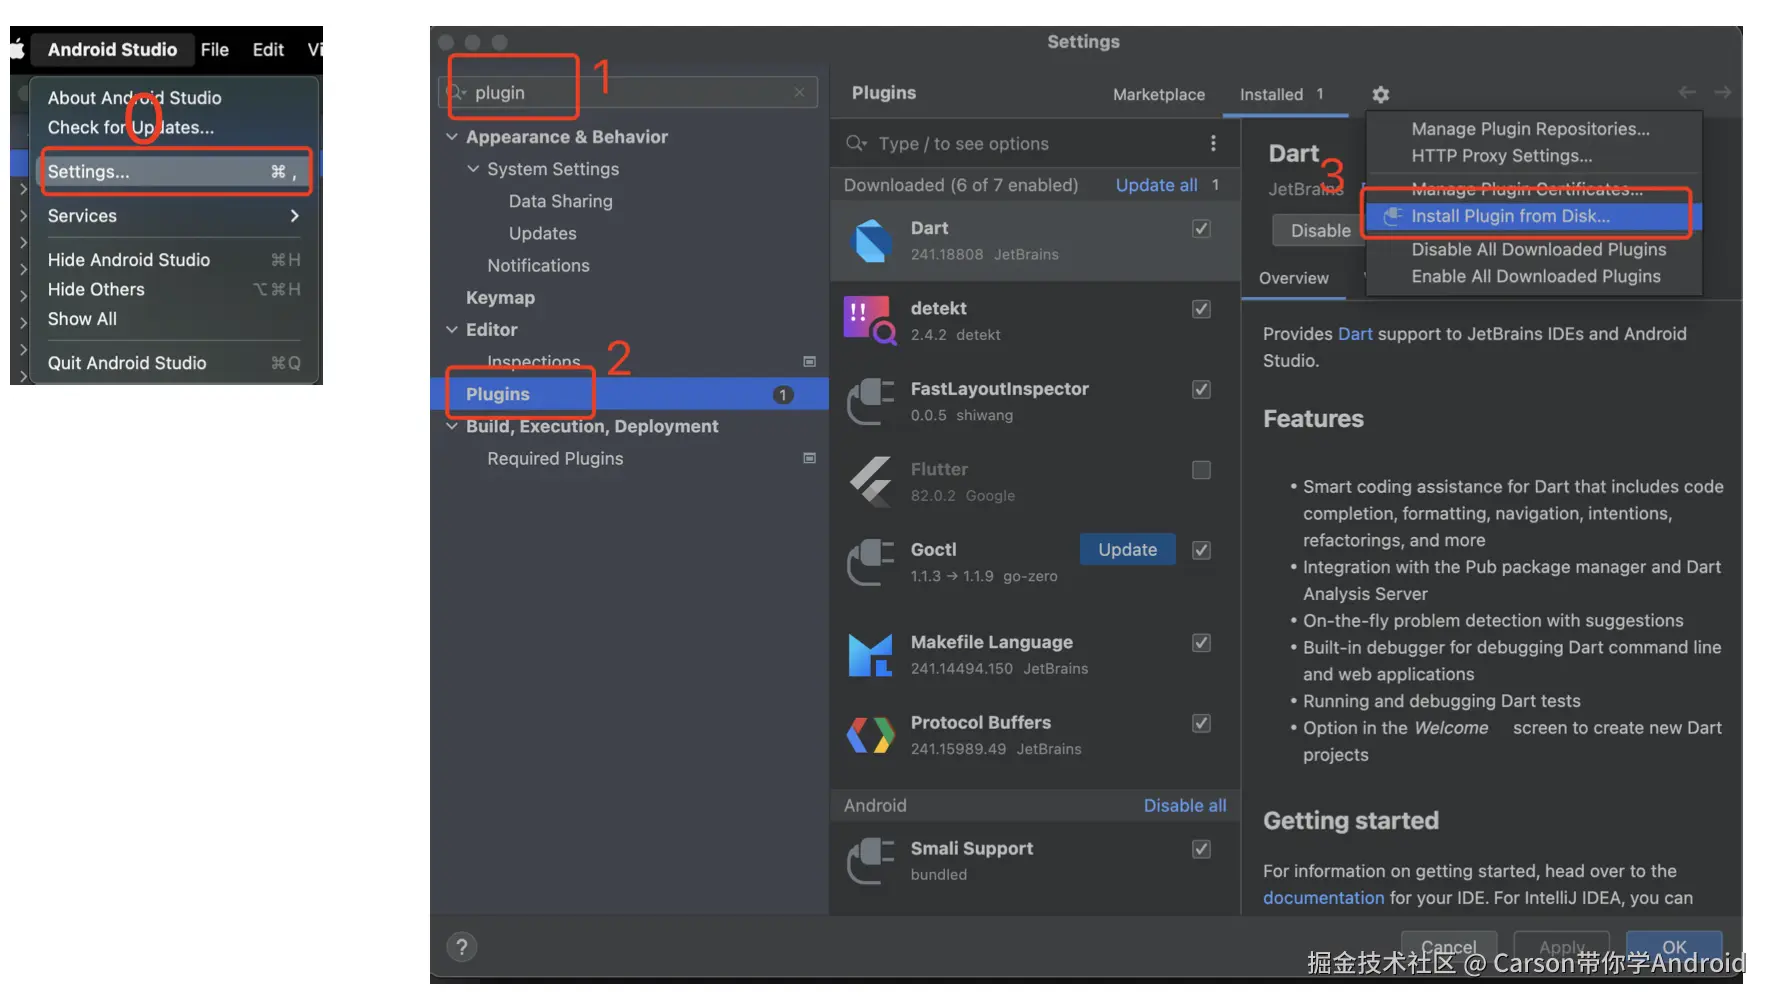
Task: Click the detekt plugin icon
Action: (x=870, y=320)
